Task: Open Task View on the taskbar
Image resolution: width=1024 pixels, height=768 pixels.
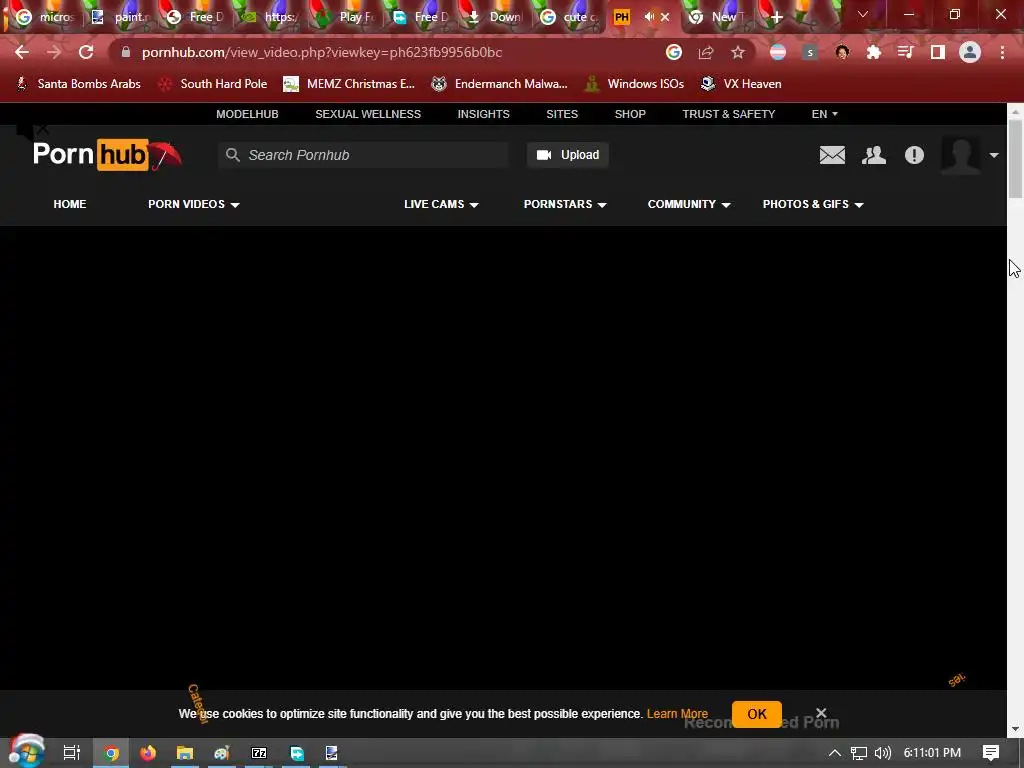Action: point(71,753)
